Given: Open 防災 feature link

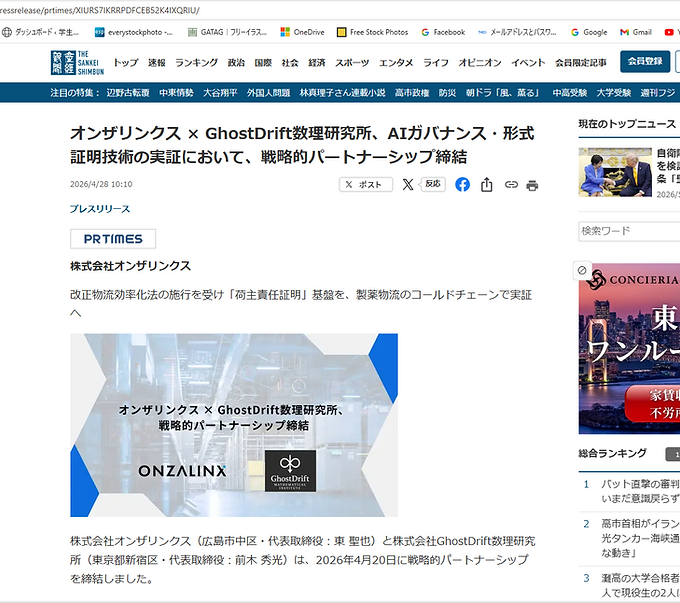Looking at the screenshot, I should point(447,93).
